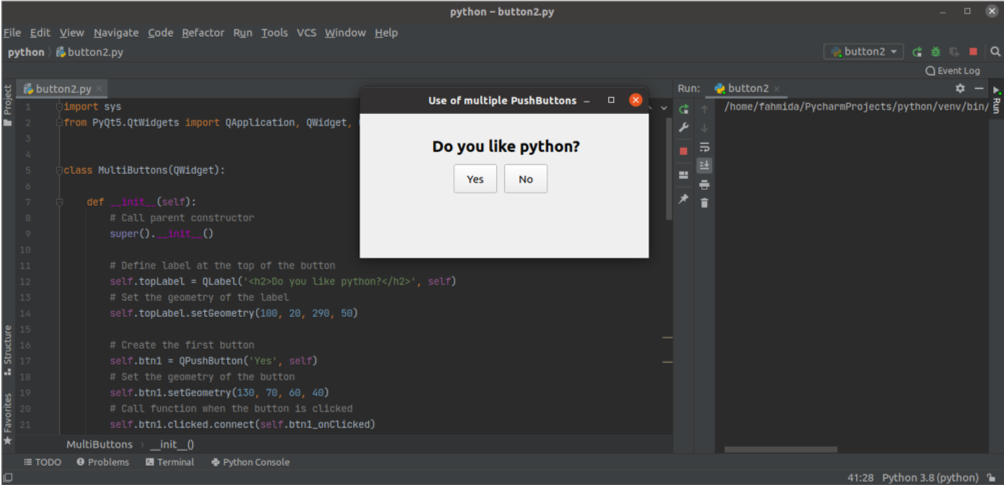Click the print icon in Run panel
Viewport: 1004px width, 485px height.
[x=704, y=184]
